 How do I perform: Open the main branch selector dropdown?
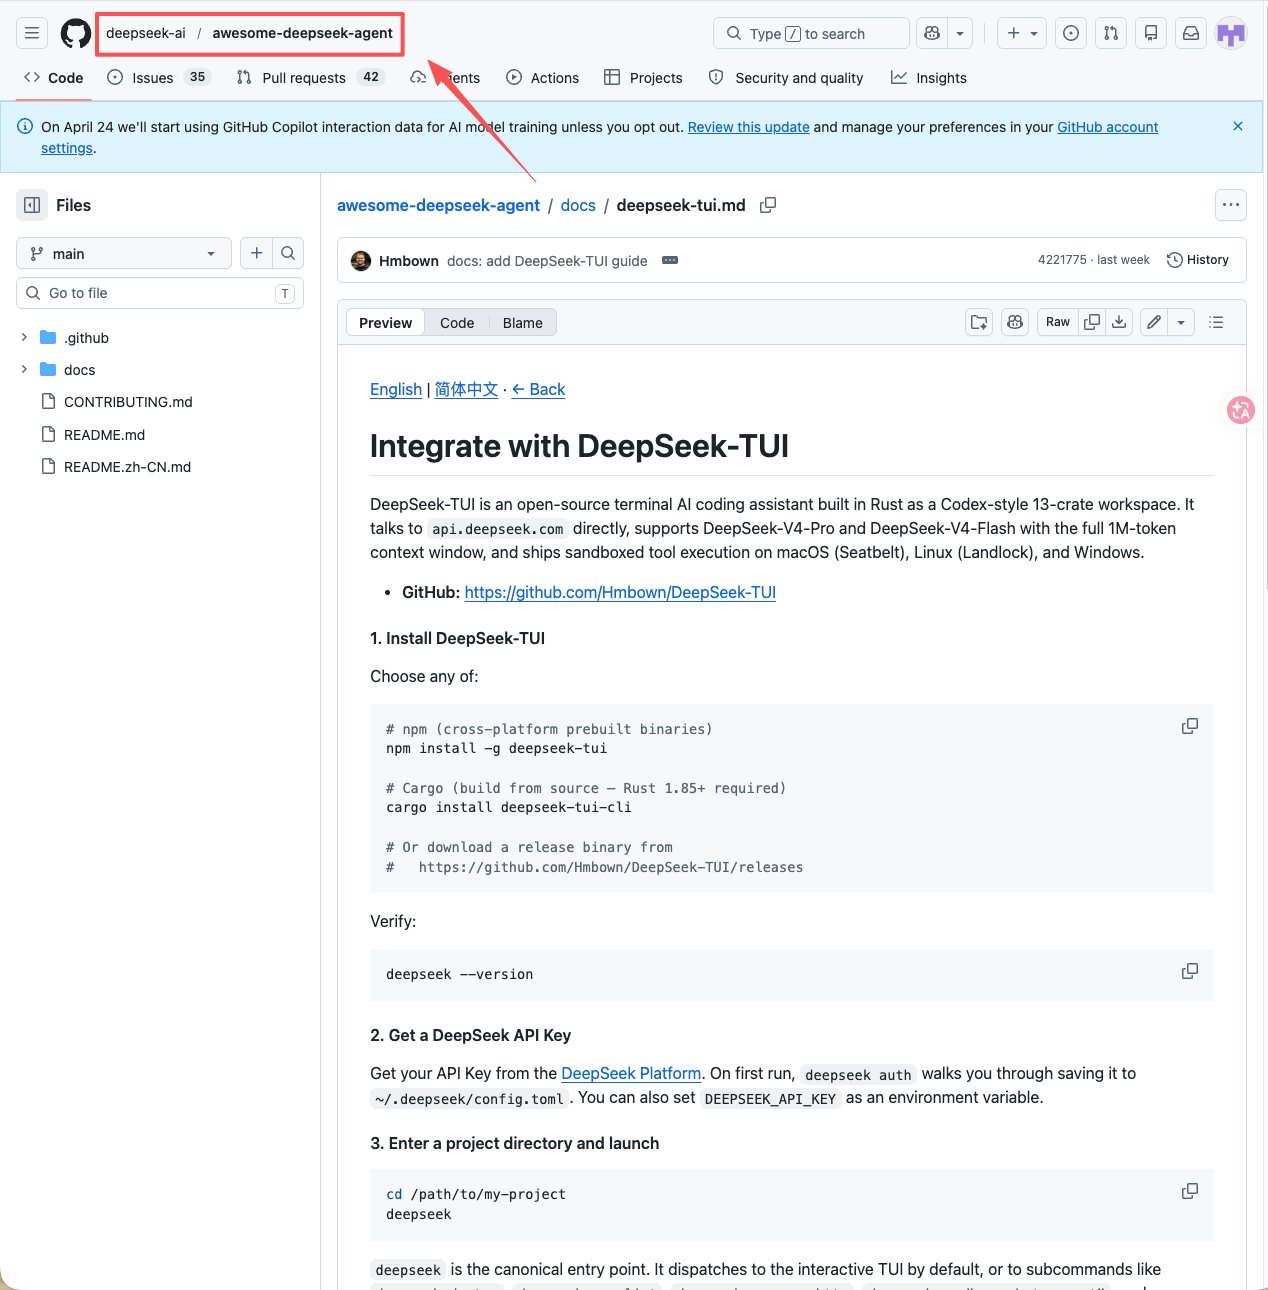[124, 253]
